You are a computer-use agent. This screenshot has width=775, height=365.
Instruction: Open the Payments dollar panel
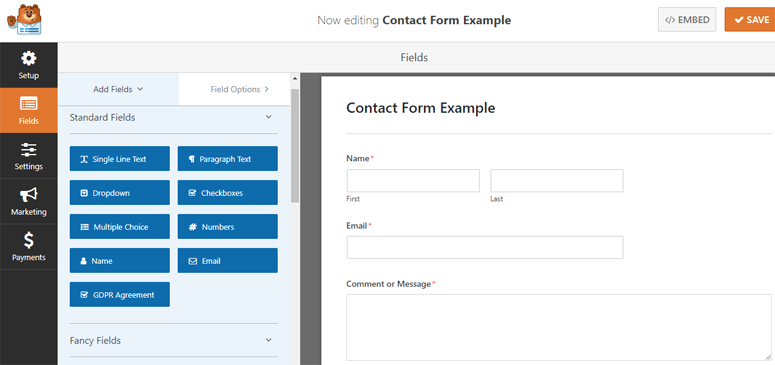(29, 247)
